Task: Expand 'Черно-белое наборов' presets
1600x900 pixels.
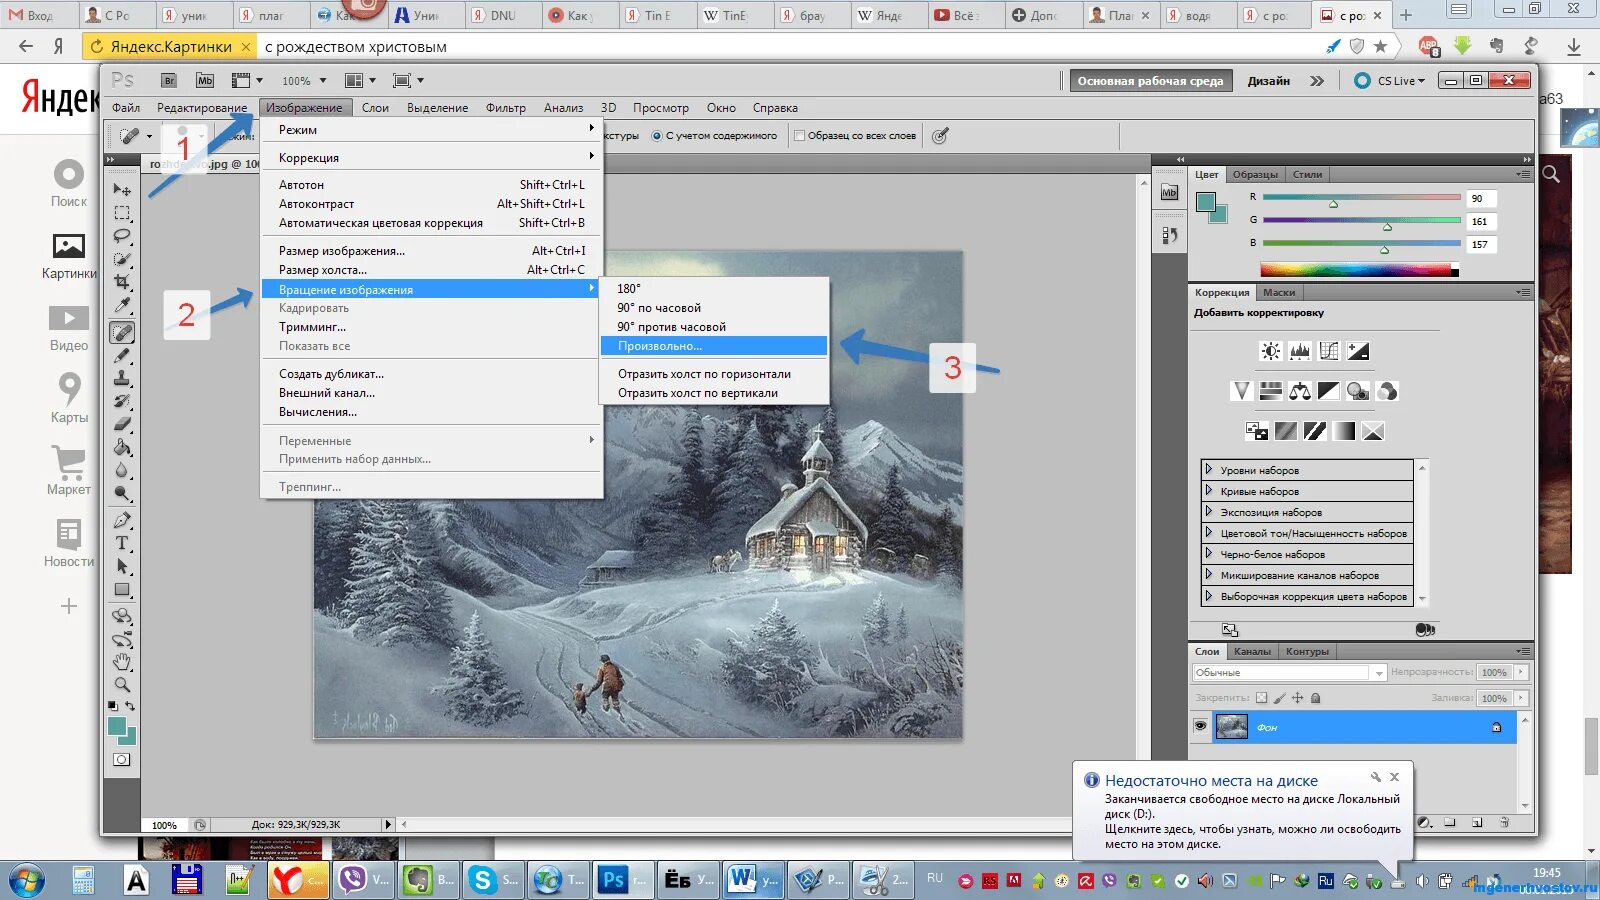Action: point(1209,553)
